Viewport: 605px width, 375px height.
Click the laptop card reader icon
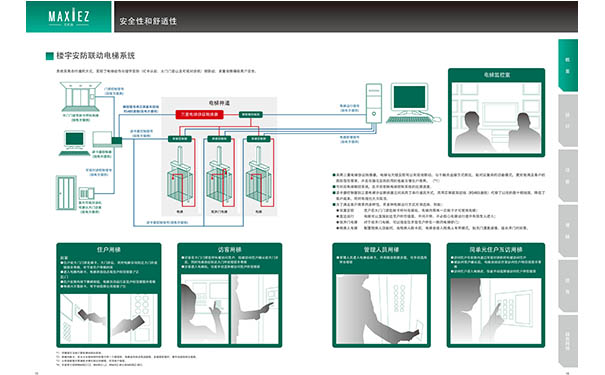click(x=103, y=140)
